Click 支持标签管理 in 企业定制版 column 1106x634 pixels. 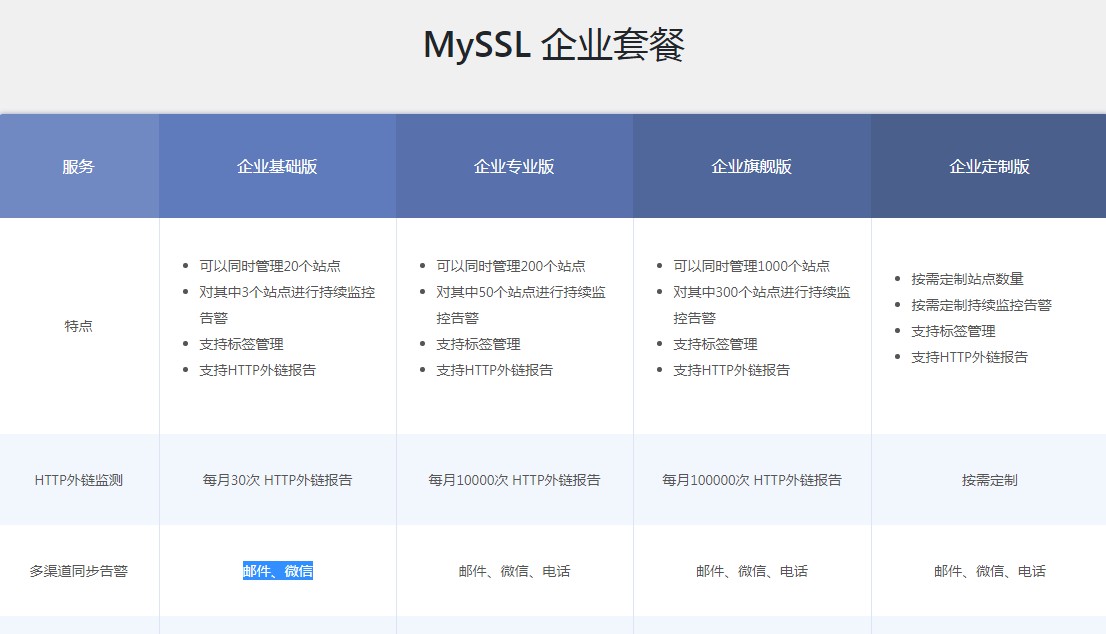click(953, 331)
